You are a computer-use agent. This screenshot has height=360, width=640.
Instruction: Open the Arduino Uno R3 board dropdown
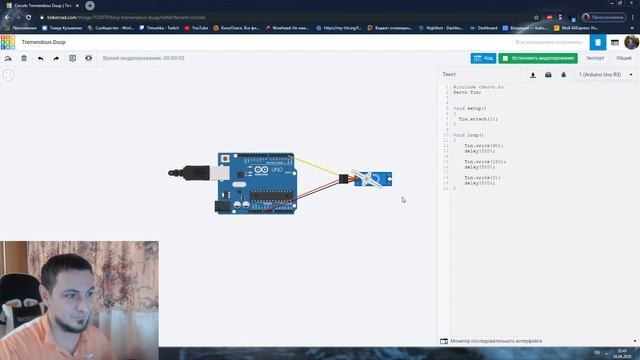point(606,75)
